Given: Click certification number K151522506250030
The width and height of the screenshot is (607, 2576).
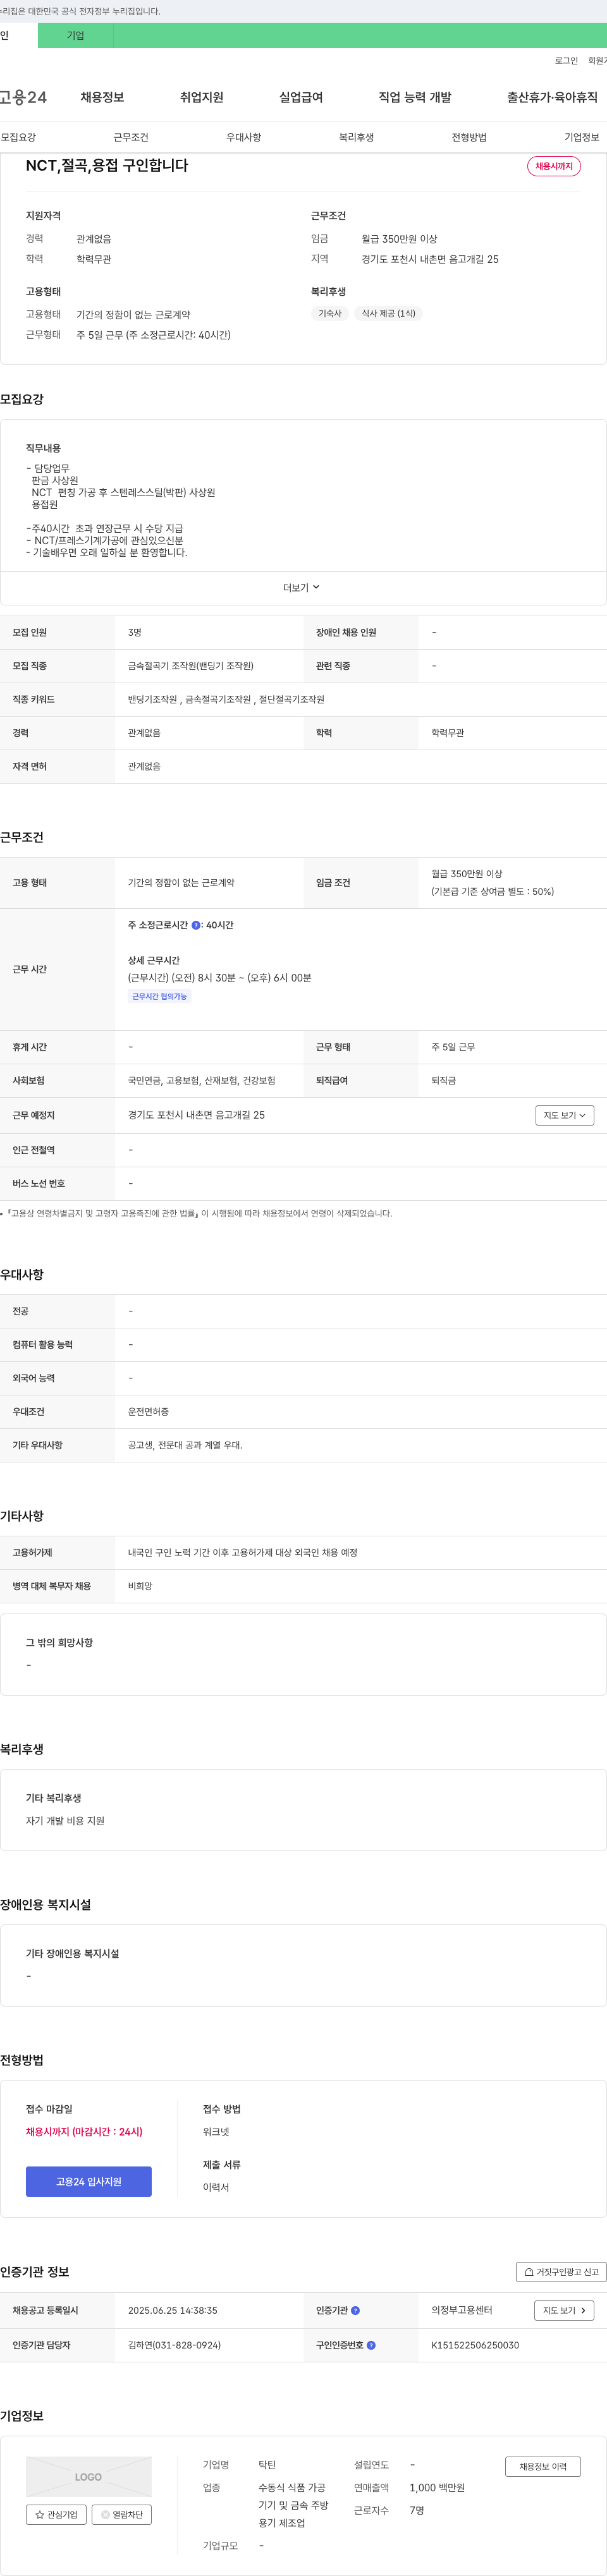Looking at the screenshot, I should pos(475,2344).
